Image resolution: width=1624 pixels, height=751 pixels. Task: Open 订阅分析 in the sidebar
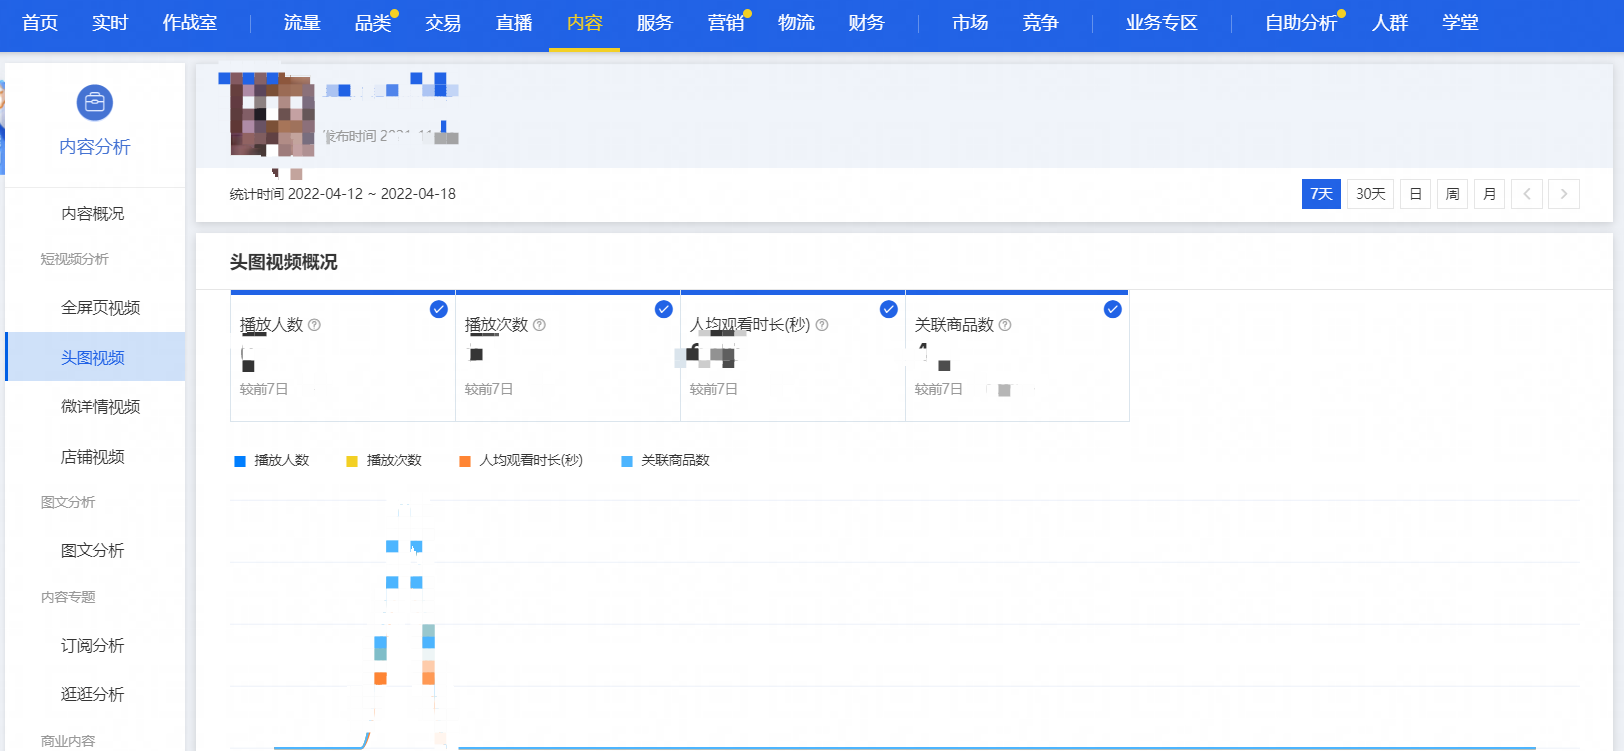[x=95, y=646]
